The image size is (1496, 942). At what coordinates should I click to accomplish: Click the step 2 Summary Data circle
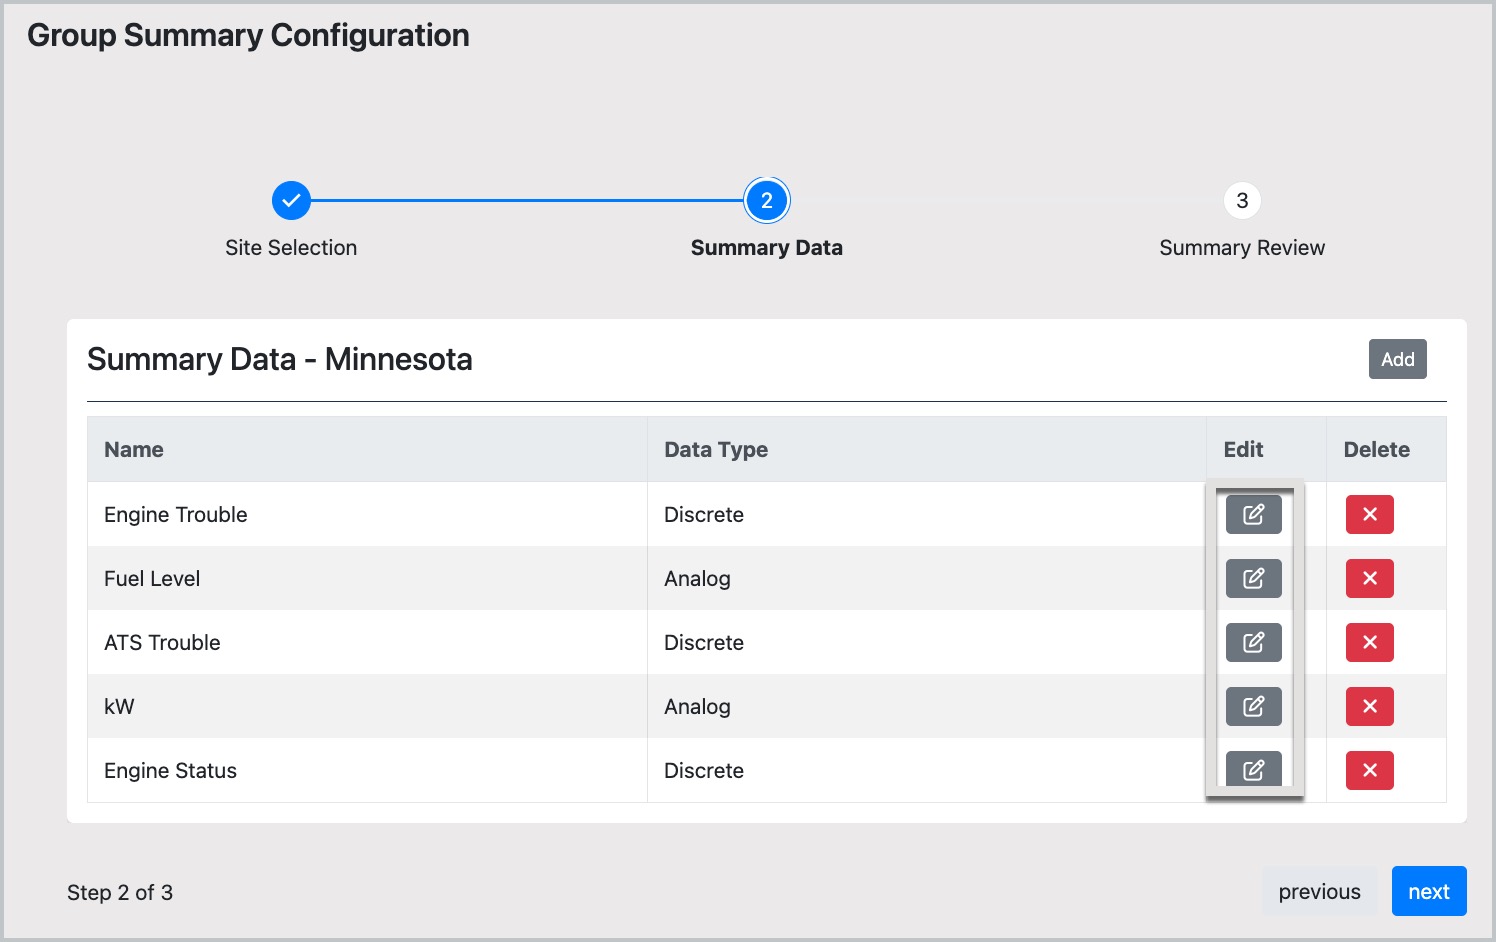[x=767, y=201]
